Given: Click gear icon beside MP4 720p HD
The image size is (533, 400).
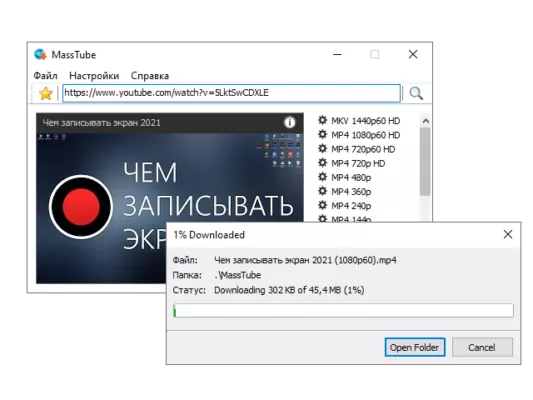Looking at the screenshot, I should coord(322,163).
